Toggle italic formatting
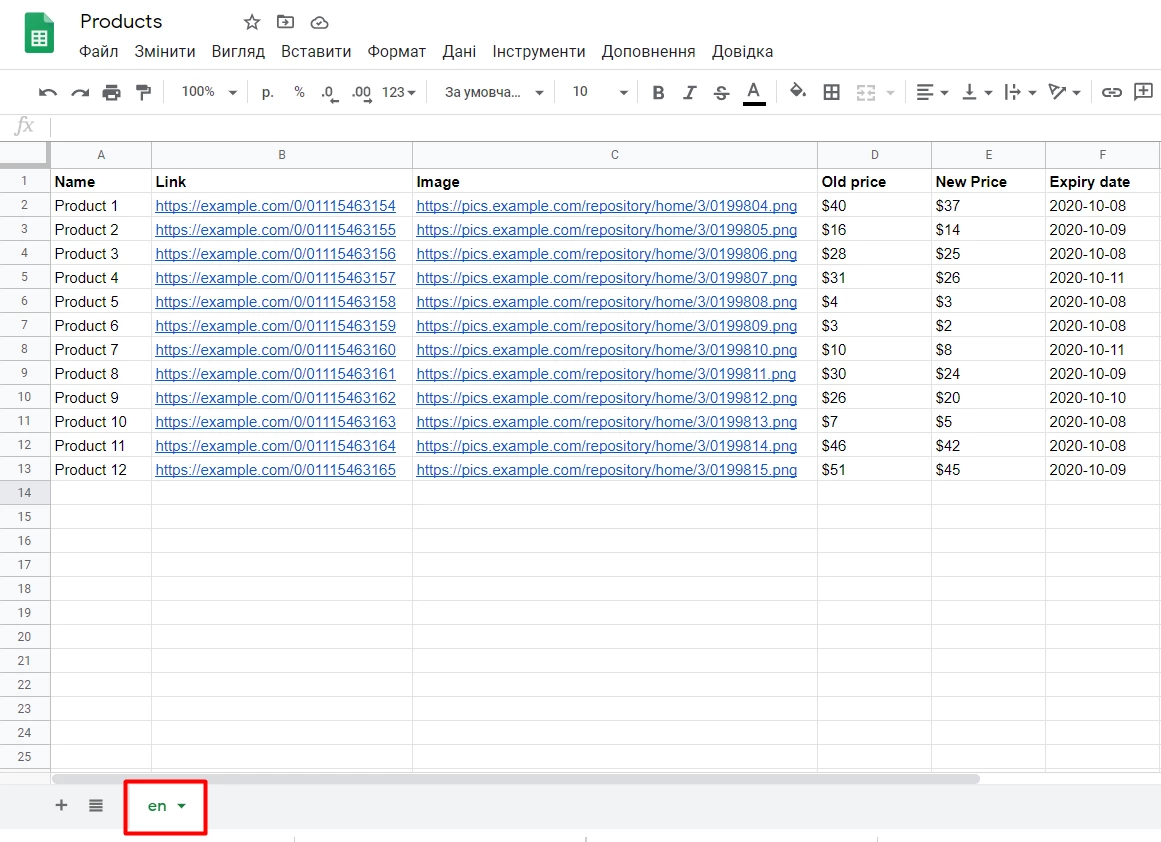The width and height of the screenshot is (1161, 842). pyautogui.click(x=689, y=93)
